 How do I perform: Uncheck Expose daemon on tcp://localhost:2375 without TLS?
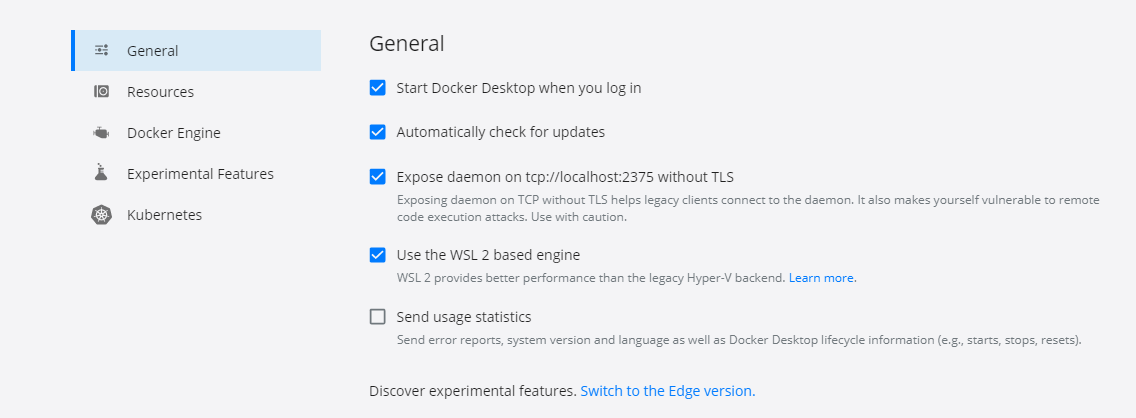click(x=377, y=177)
